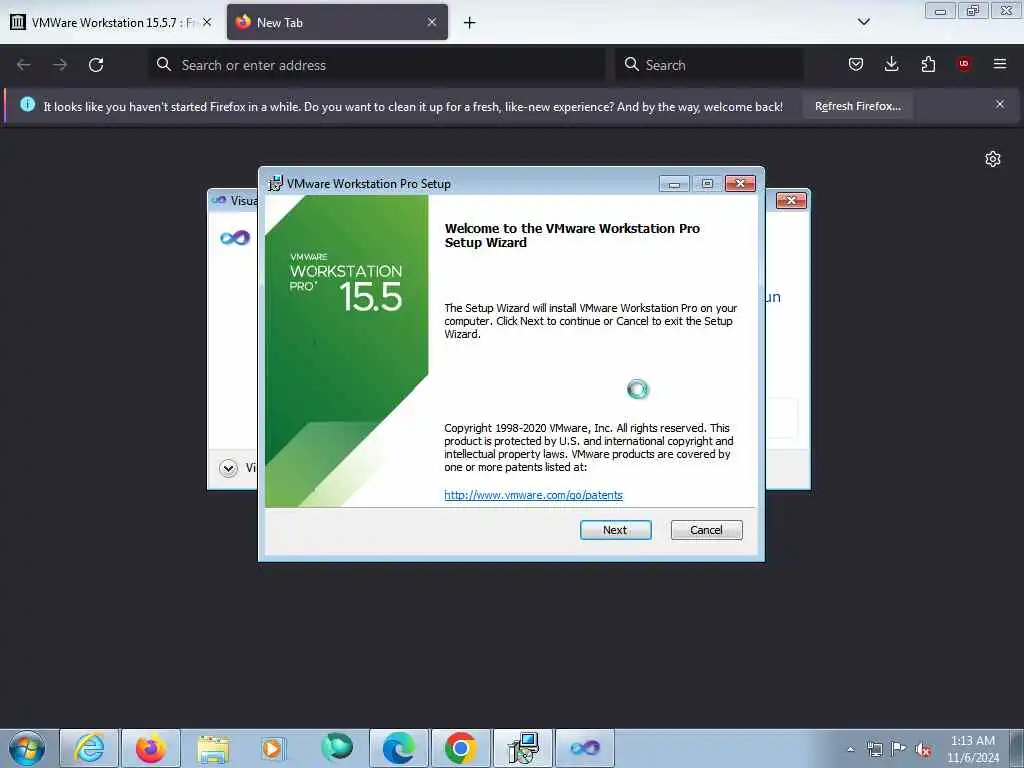Launch Microsoft Edge from taskbar
The width and height of the screenshot is (1024, 768).
[398, 748]
